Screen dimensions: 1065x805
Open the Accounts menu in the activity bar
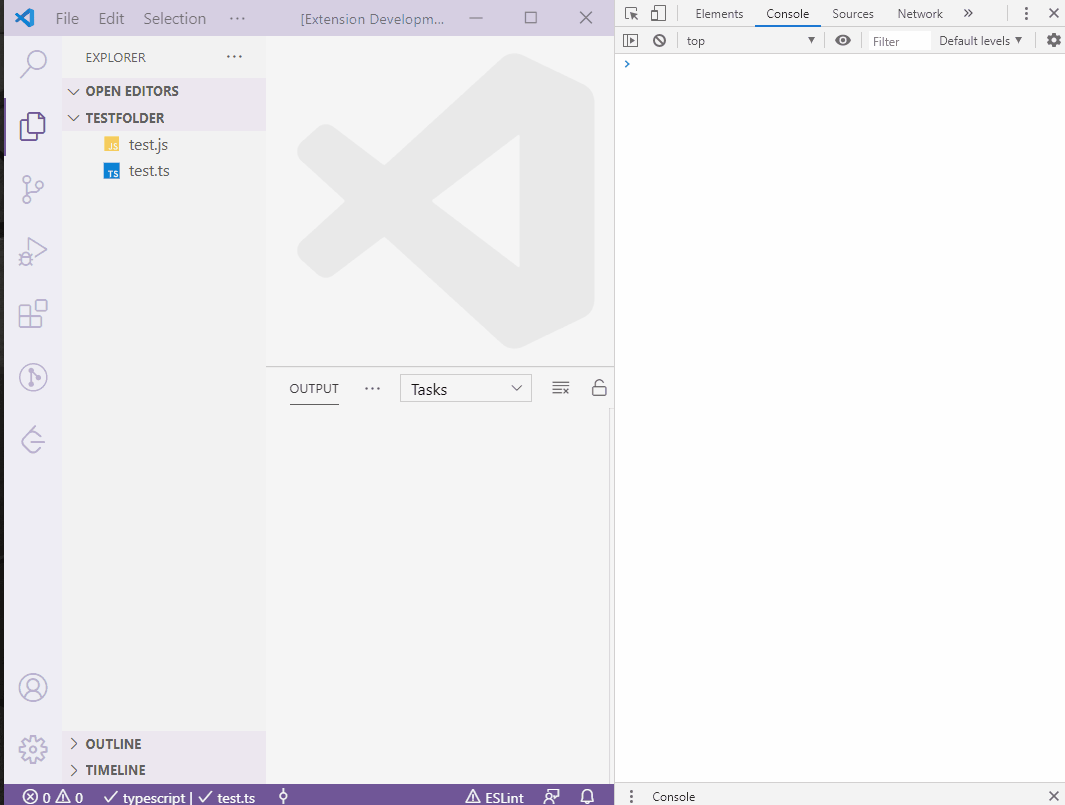click(x=33, y=687)
